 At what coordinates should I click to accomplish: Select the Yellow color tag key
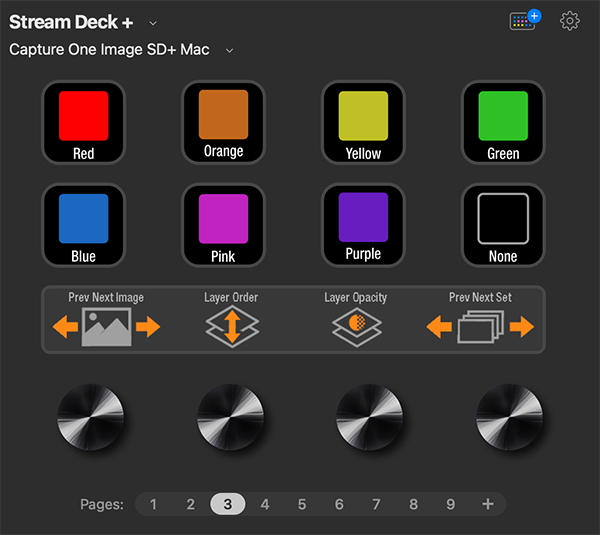click(x=363, y=122)
